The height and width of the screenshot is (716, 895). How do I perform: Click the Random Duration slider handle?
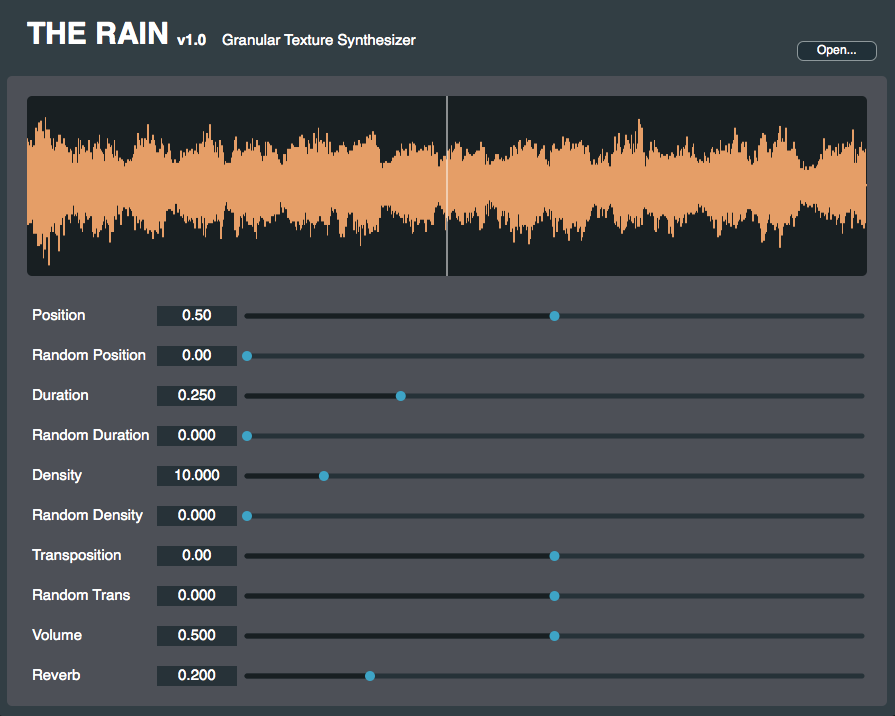click(x=247, y=436)
